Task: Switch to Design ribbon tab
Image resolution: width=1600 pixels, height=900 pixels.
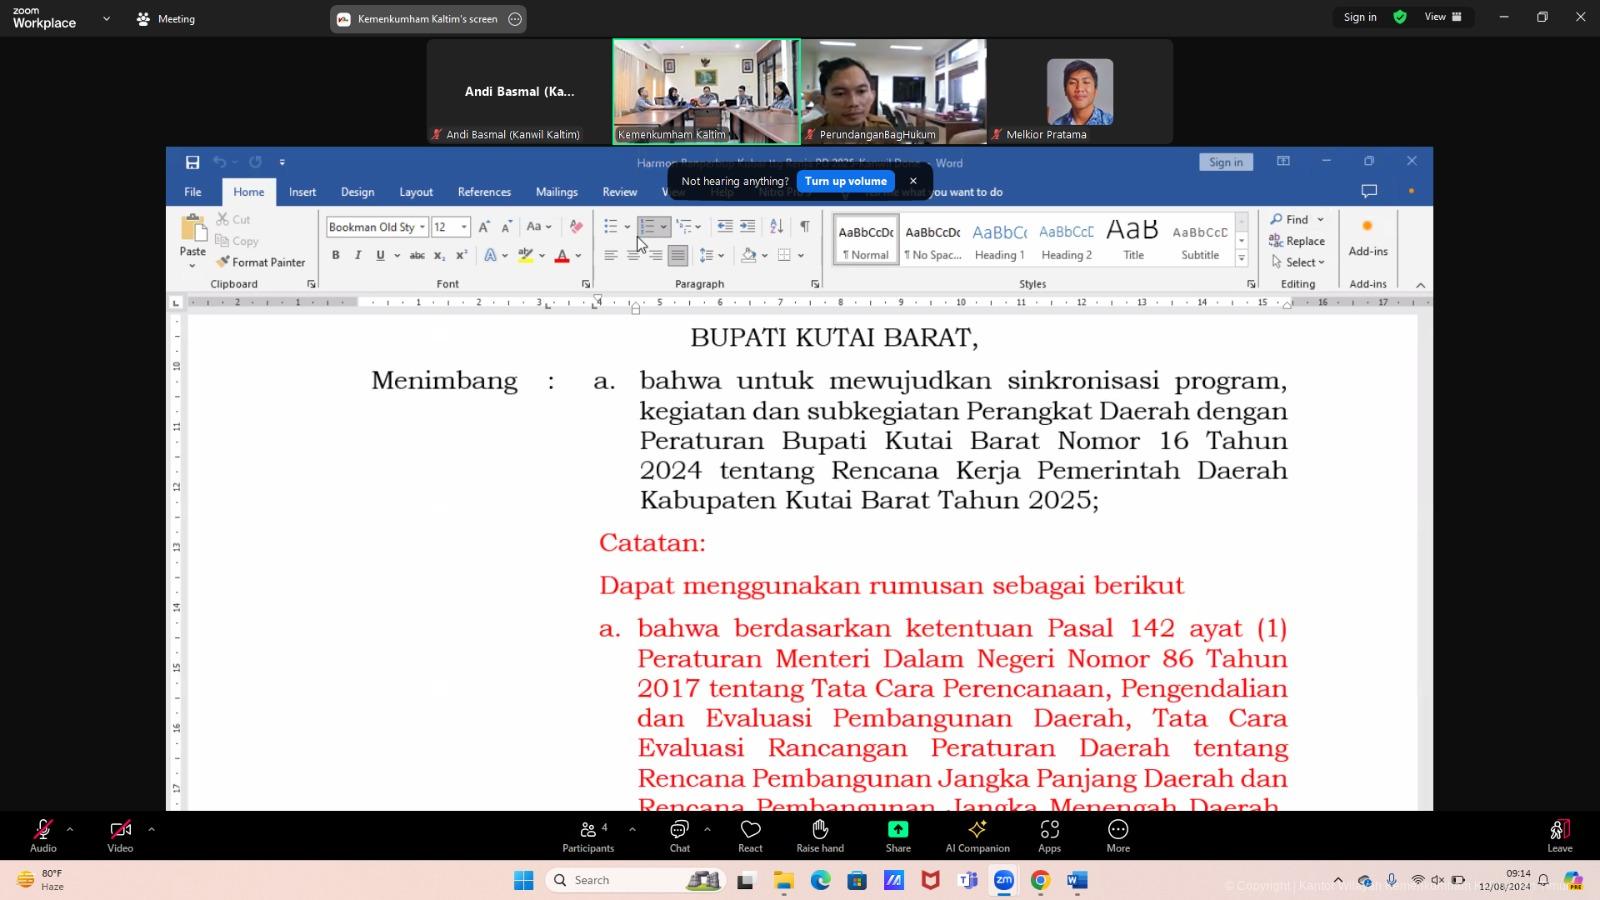Action: coord(357,192)
